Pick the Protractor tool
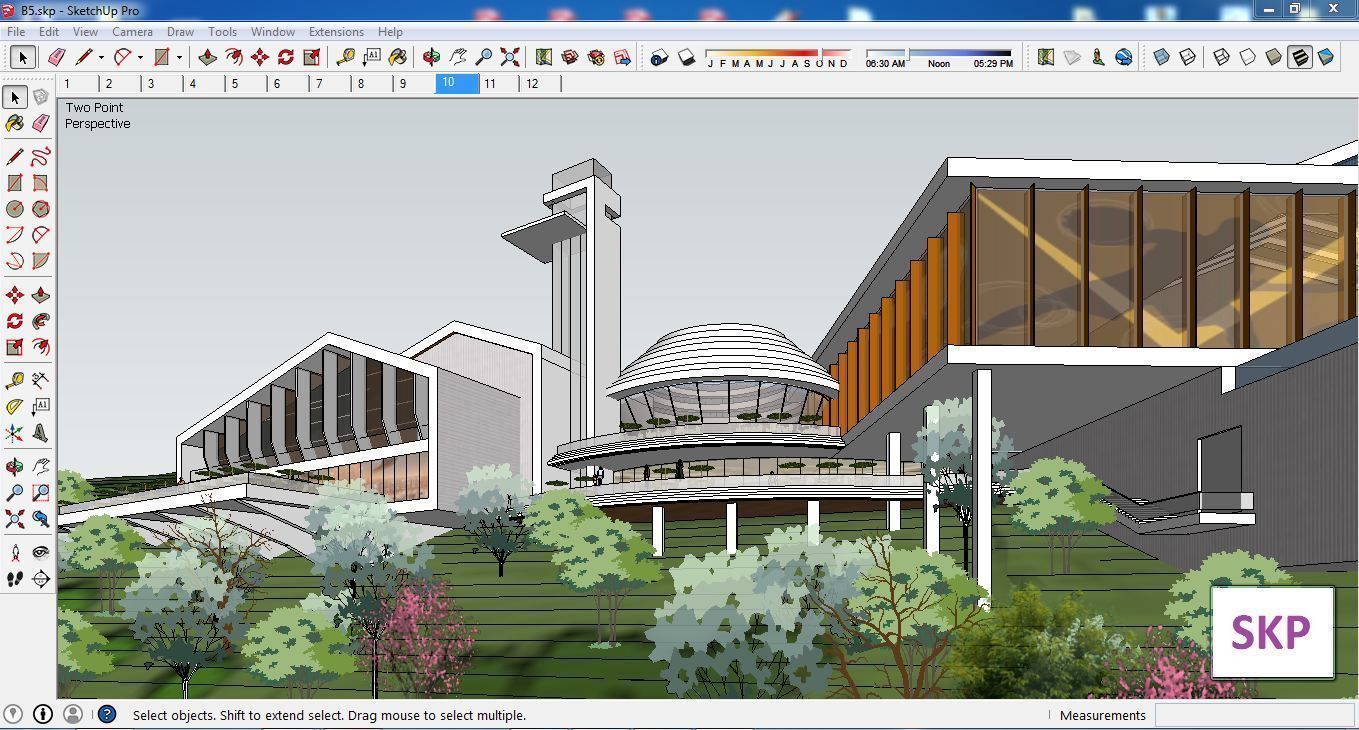This screenshot has width=1359, height=730. pos(15,406)
